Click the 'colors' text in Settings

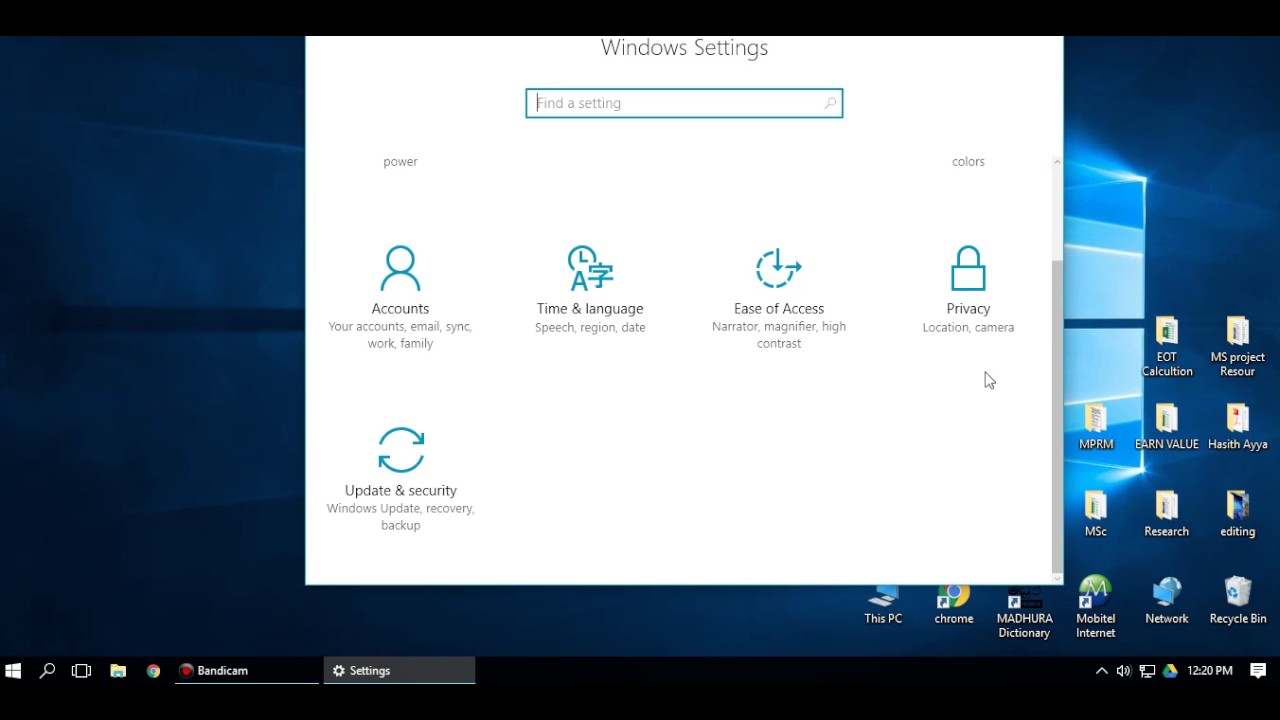(968, 162)
